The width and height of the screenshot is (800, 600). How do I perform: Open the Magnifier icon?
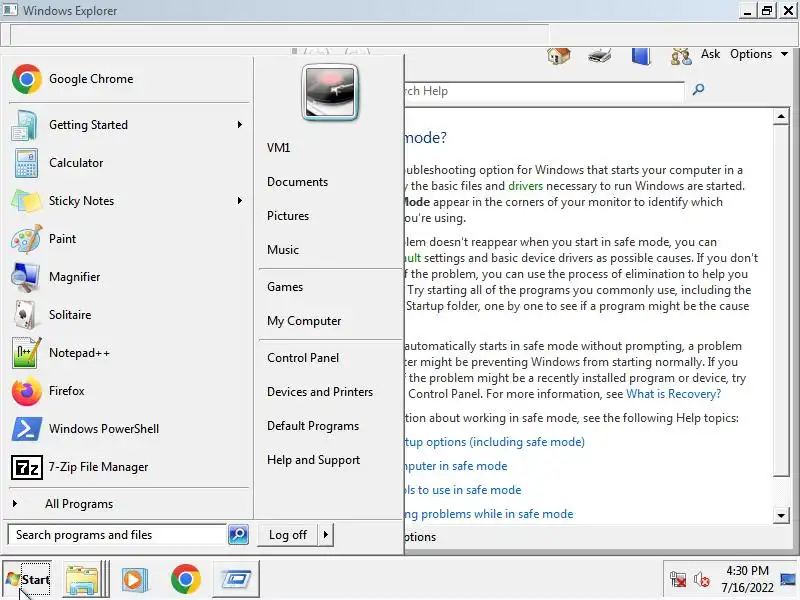(24, 277)
